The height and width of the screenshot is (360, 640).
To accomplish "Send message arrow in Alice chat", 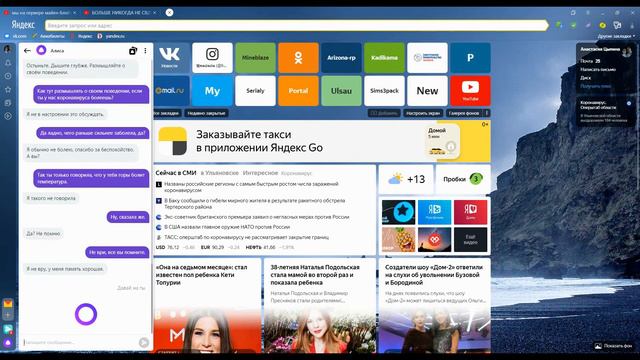I will point(144,342).
